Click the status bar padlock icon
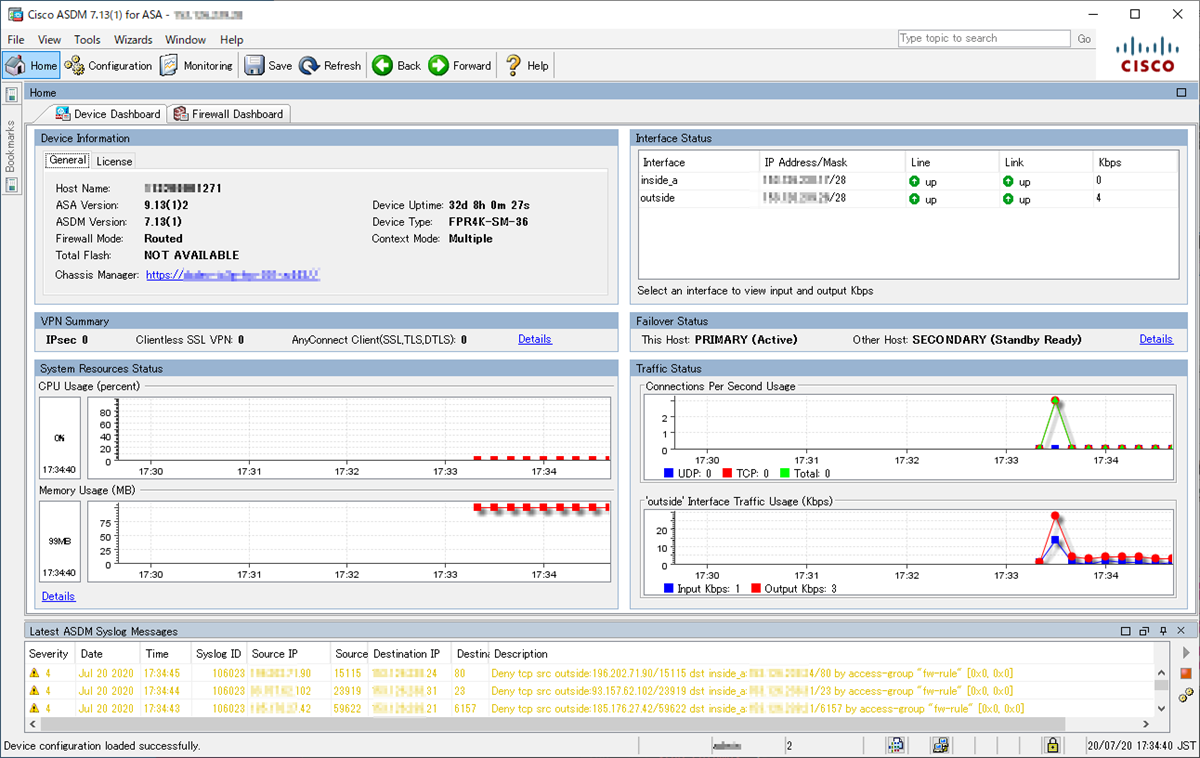The height and width of the screenshot is (758, 1200). click(1051, 745)
